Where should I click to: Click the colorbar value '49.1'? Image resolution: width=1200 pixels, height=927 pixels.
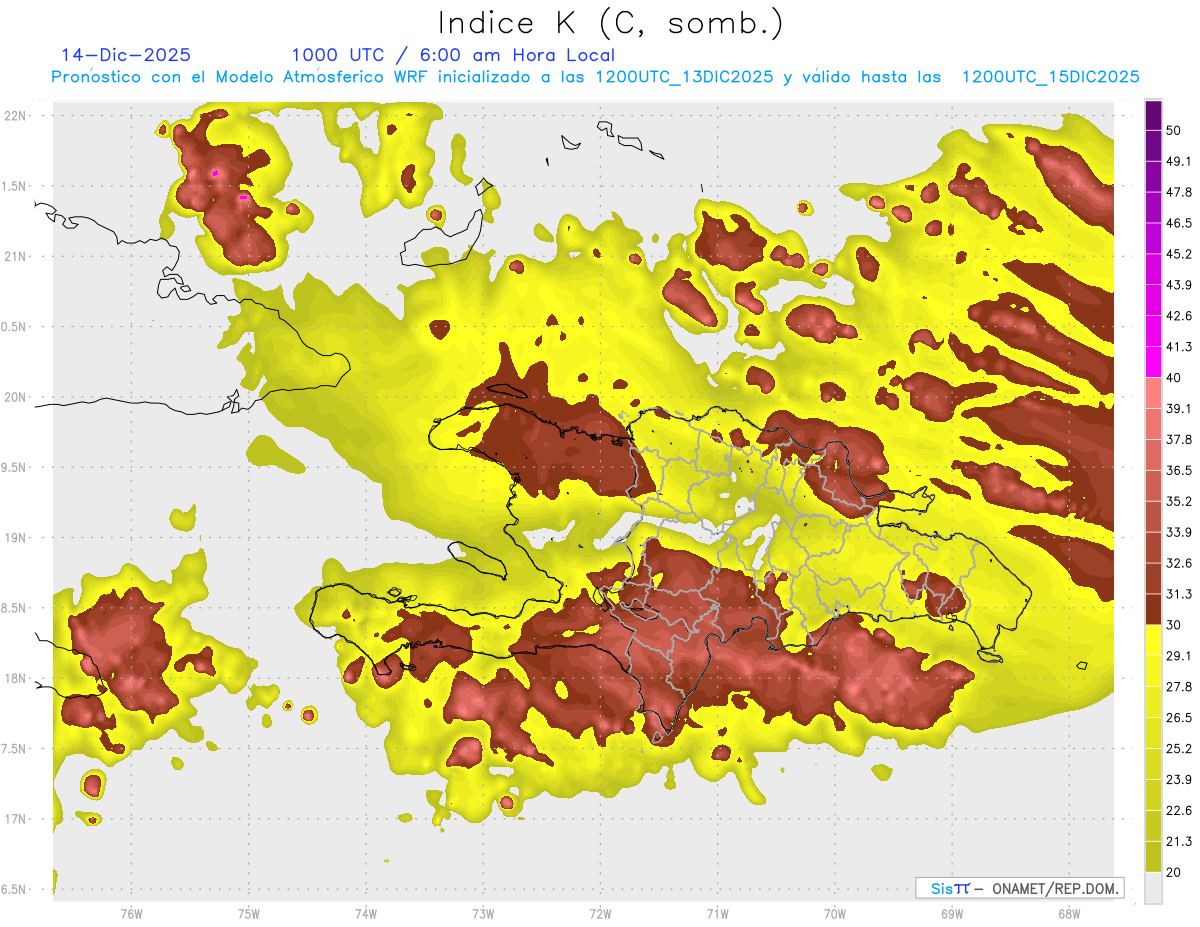click(1179, 161)
